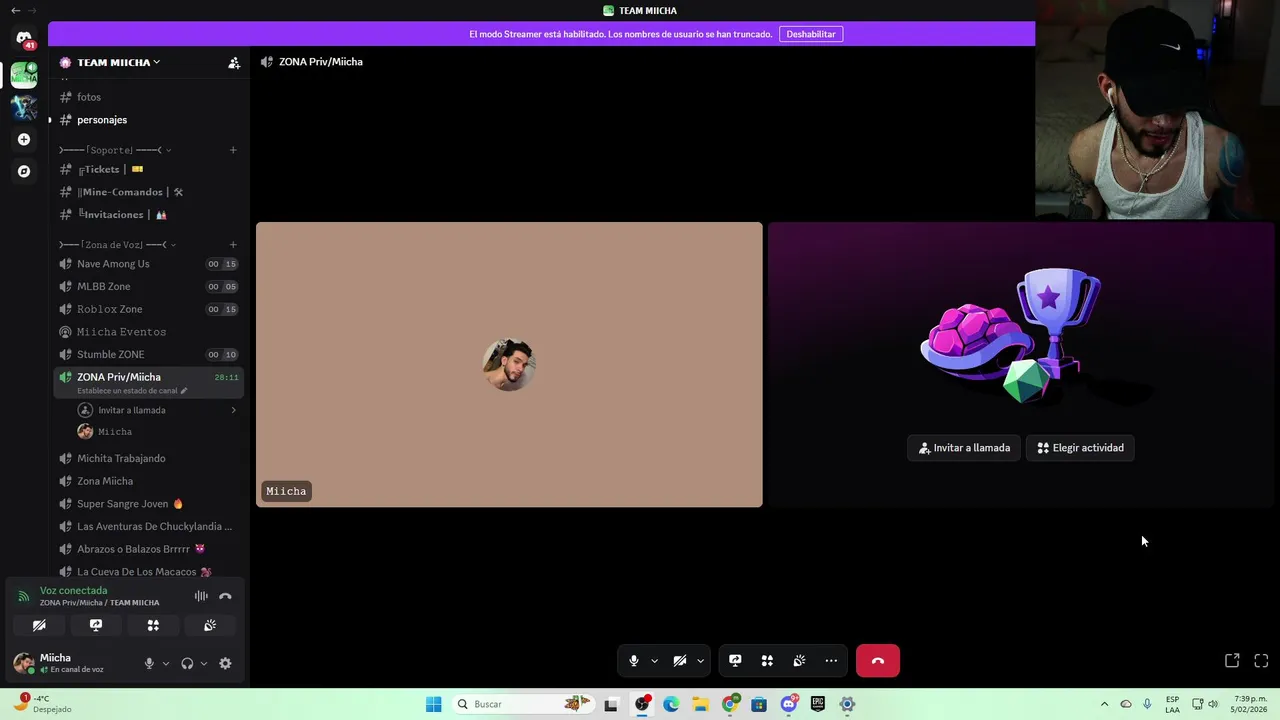The width and height of the screenshot is (1280, 720).
Task: Click Deshabilitar streamer mode button
Action: (811, 34)
